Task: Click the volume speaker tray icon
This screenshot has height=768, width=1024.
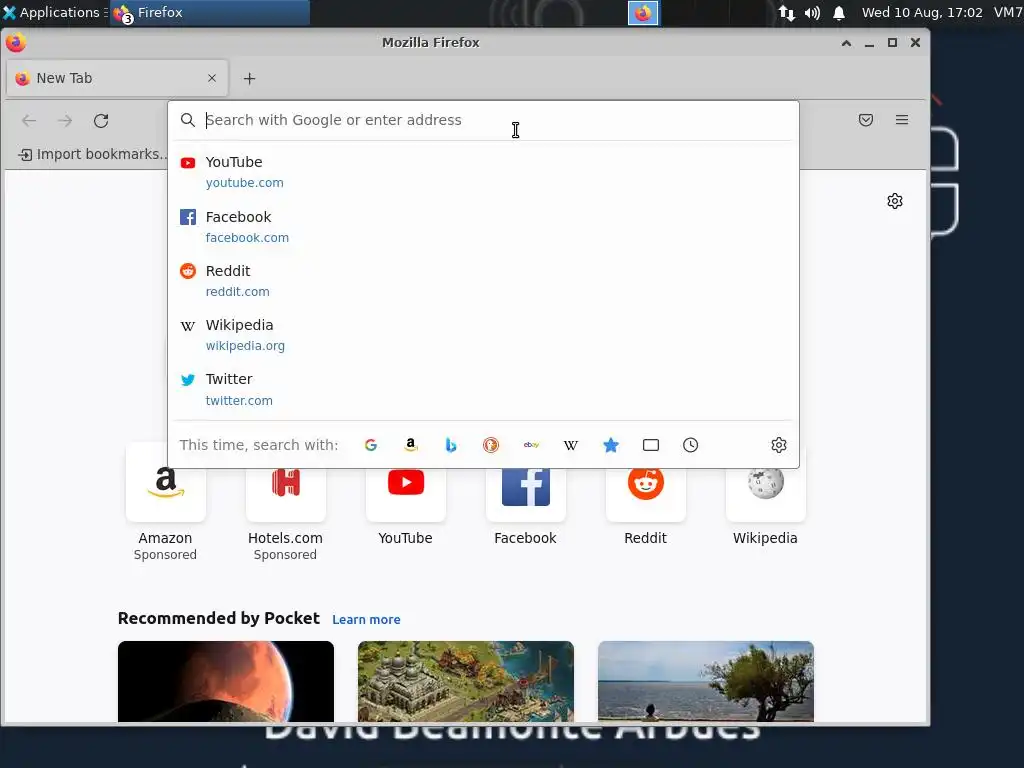Action: [x=812, y=13]
